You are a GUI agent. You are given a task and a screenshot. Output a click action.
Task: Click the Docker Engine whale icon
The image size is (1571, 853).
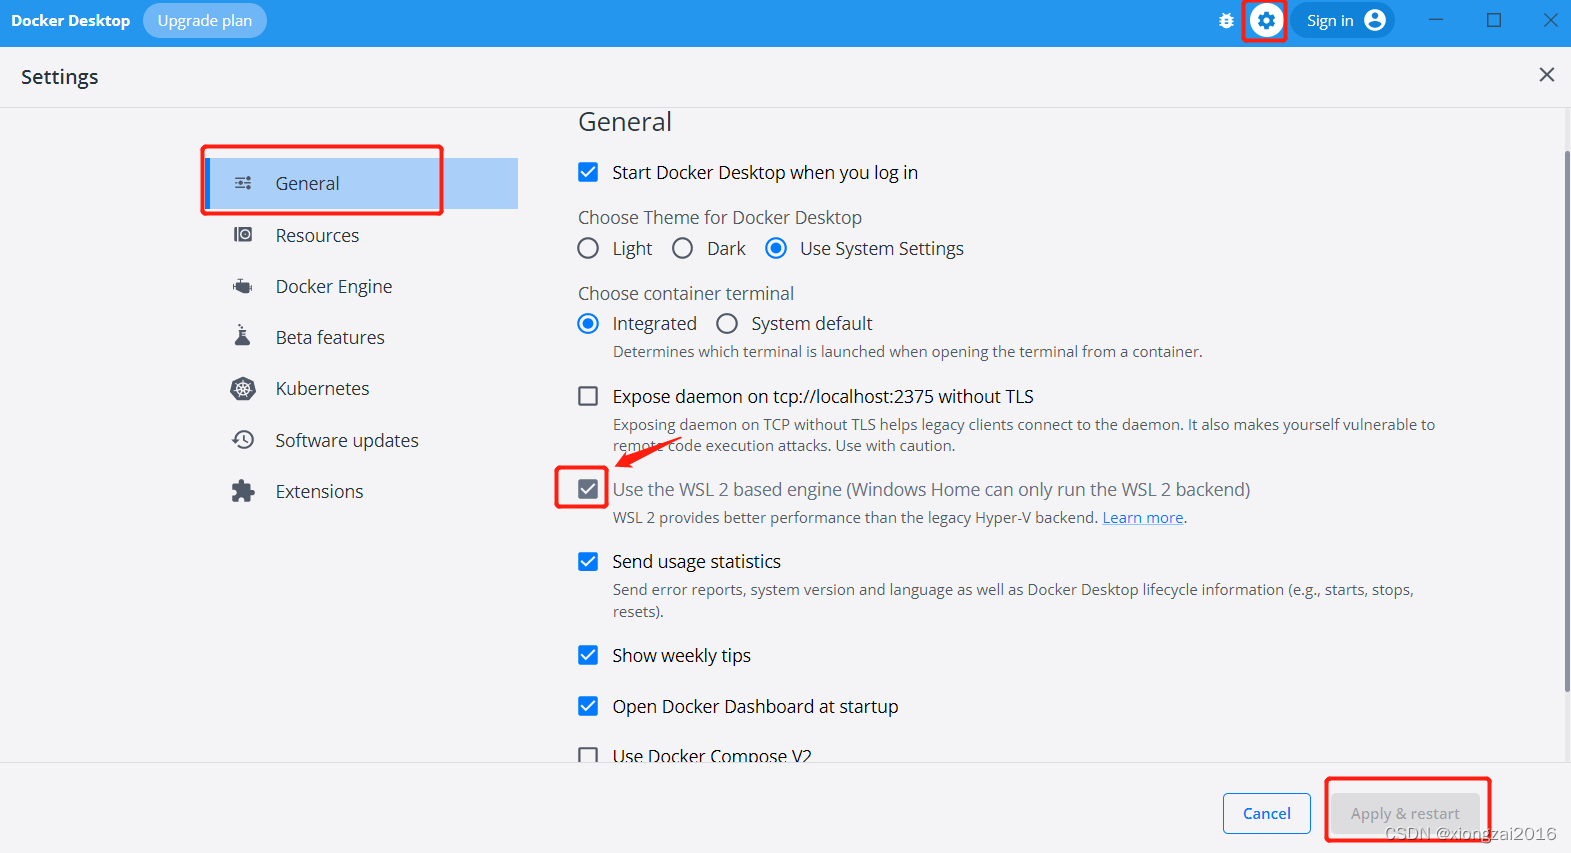coord(243,286)
